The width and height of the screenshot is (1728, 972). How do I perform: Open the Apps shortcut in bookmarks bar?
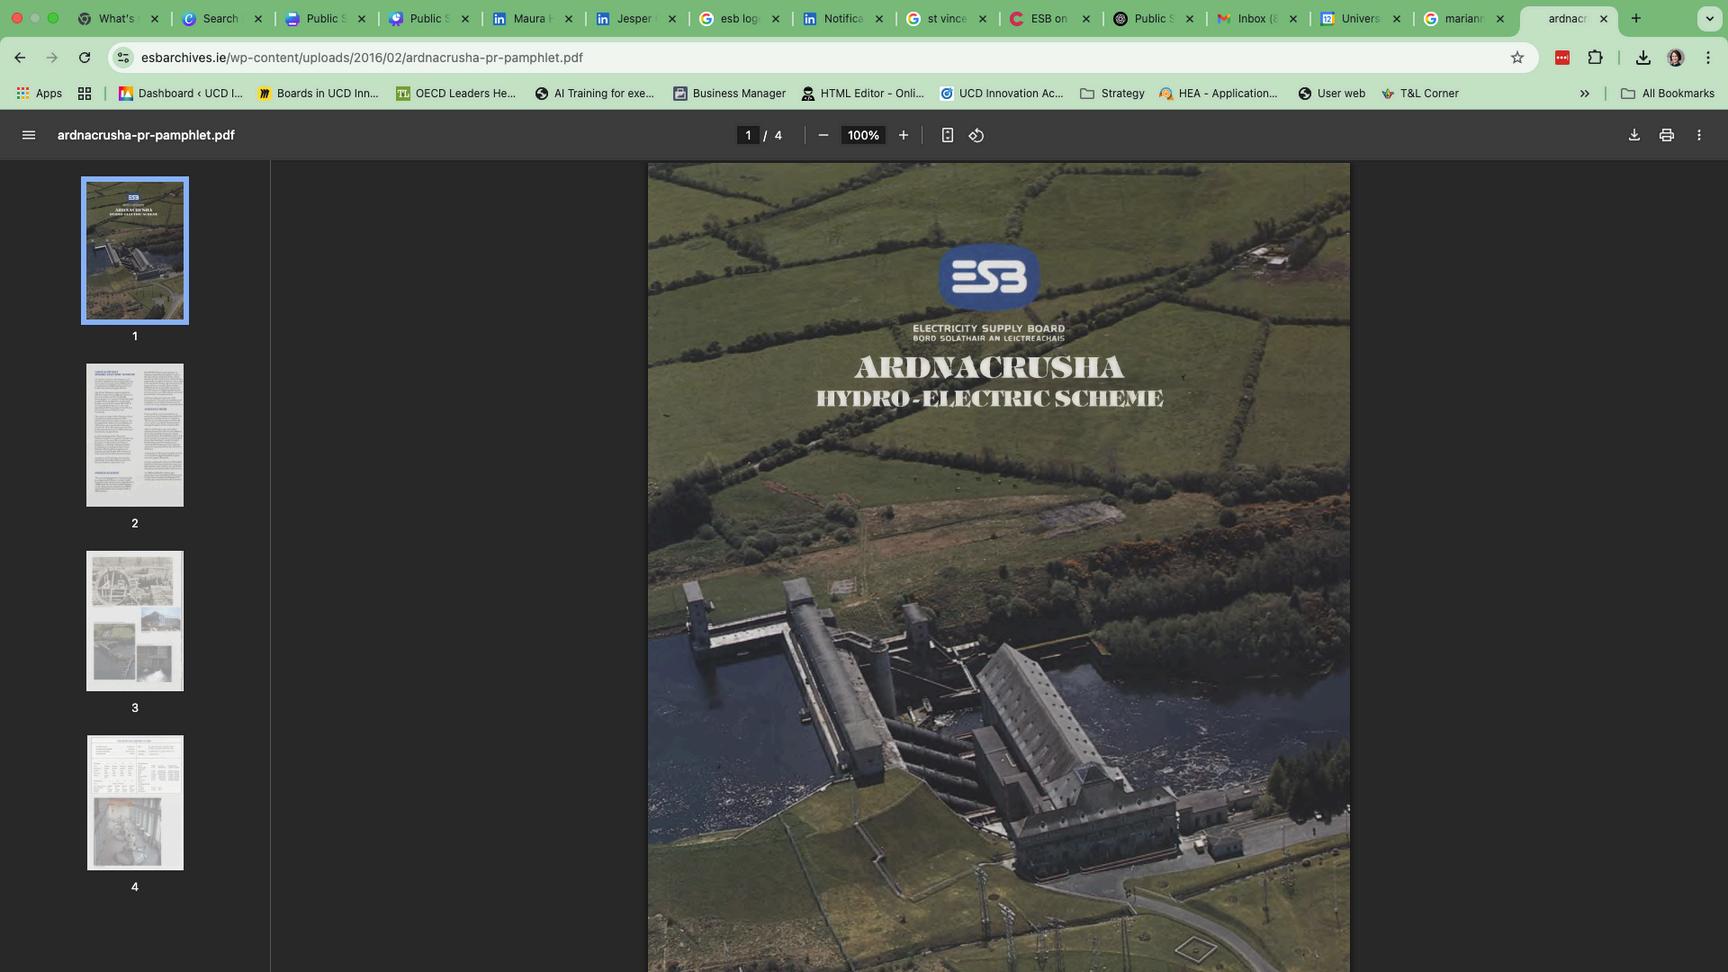(x=39, y=93)
